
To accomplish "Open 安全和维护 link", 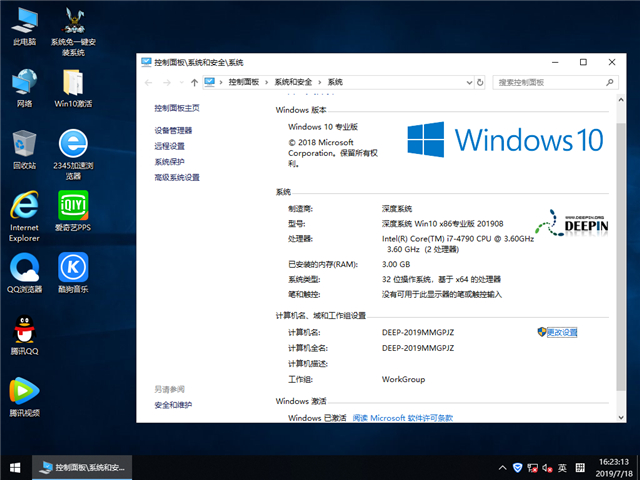I will click(173, 405).
